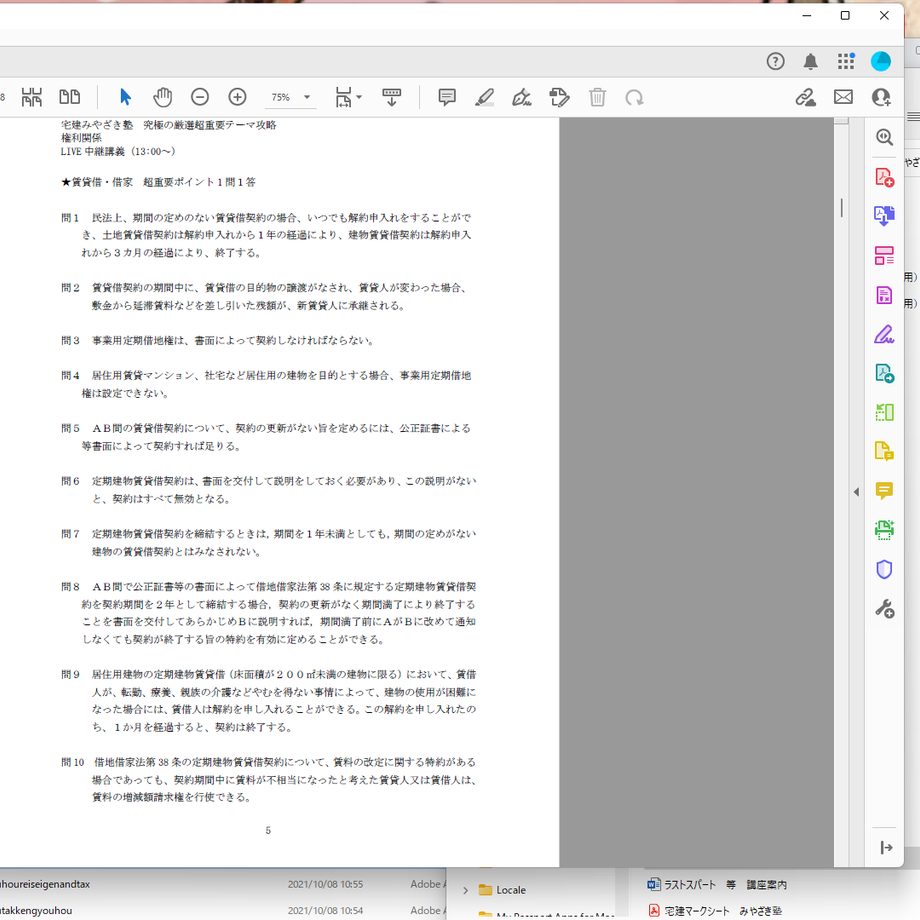This screenshot has width=920, height=920.
Task: Expand the Locale folder tree item
Action: click(465, 890)
